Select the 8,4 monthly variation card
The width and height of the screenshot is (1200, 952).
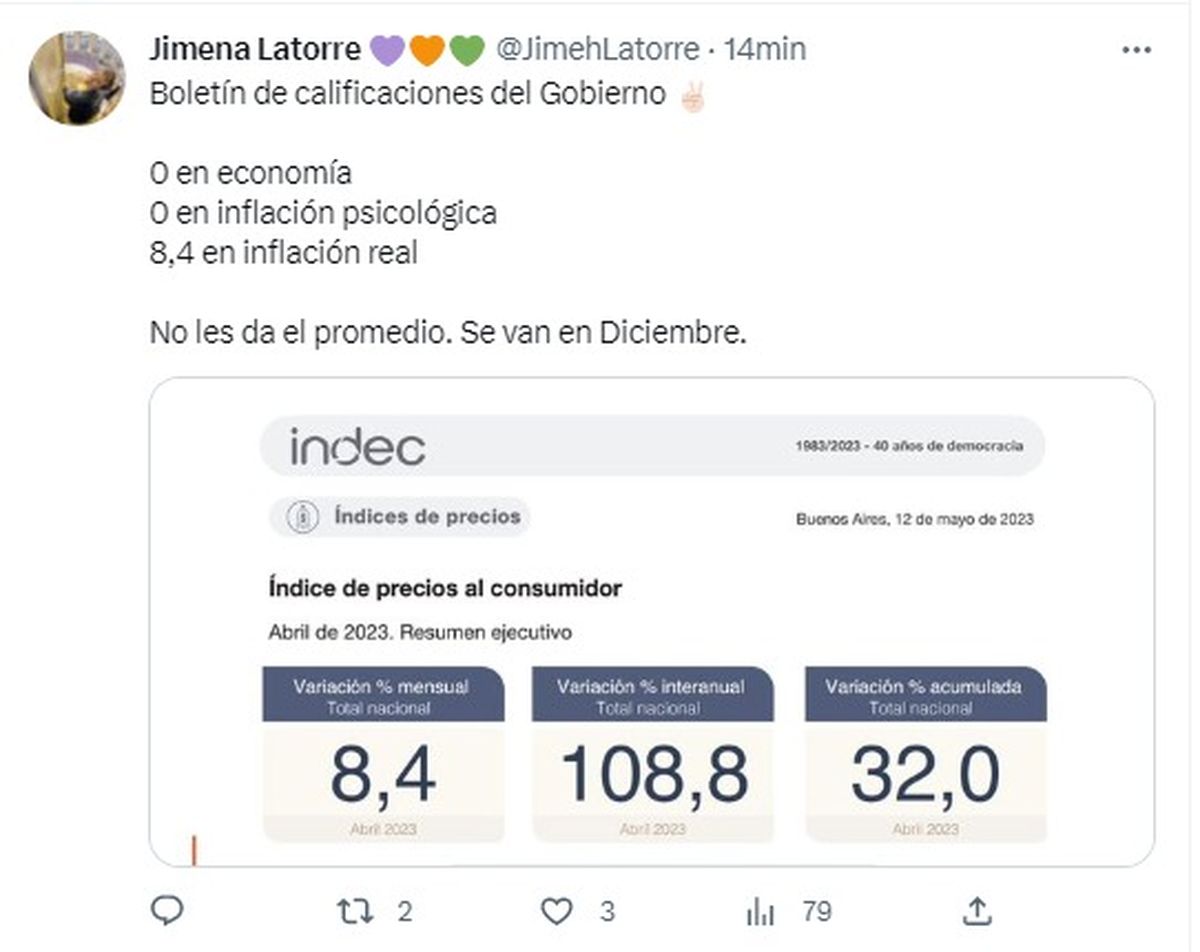pos(383,754)
